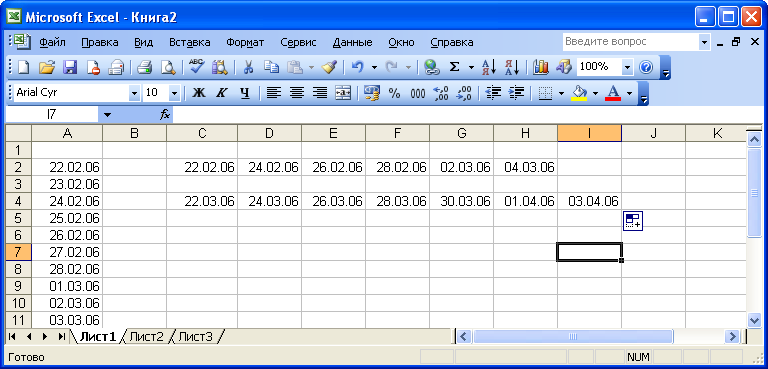Select row 4 header

18,201
